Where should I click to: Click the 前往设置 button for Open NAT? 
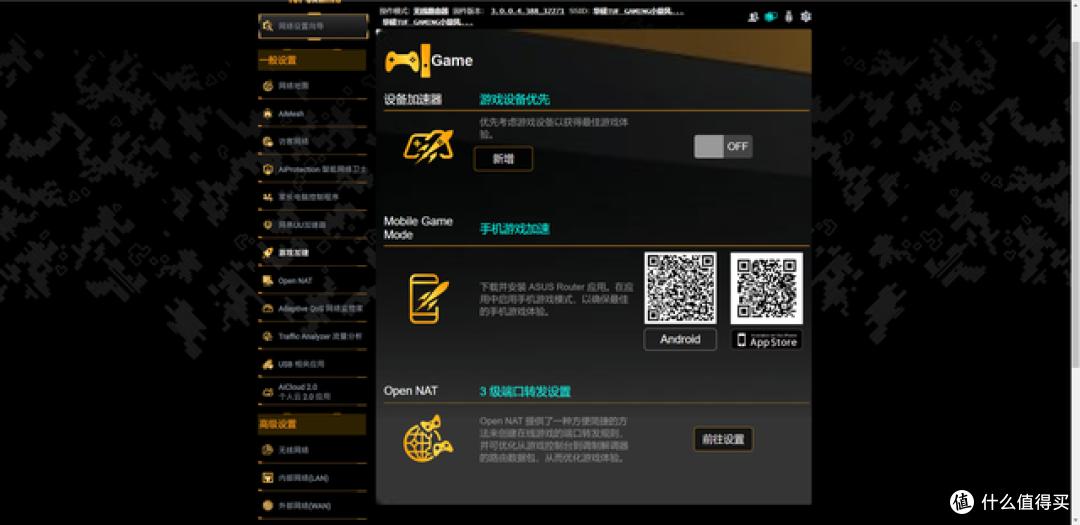pos(723,440)
